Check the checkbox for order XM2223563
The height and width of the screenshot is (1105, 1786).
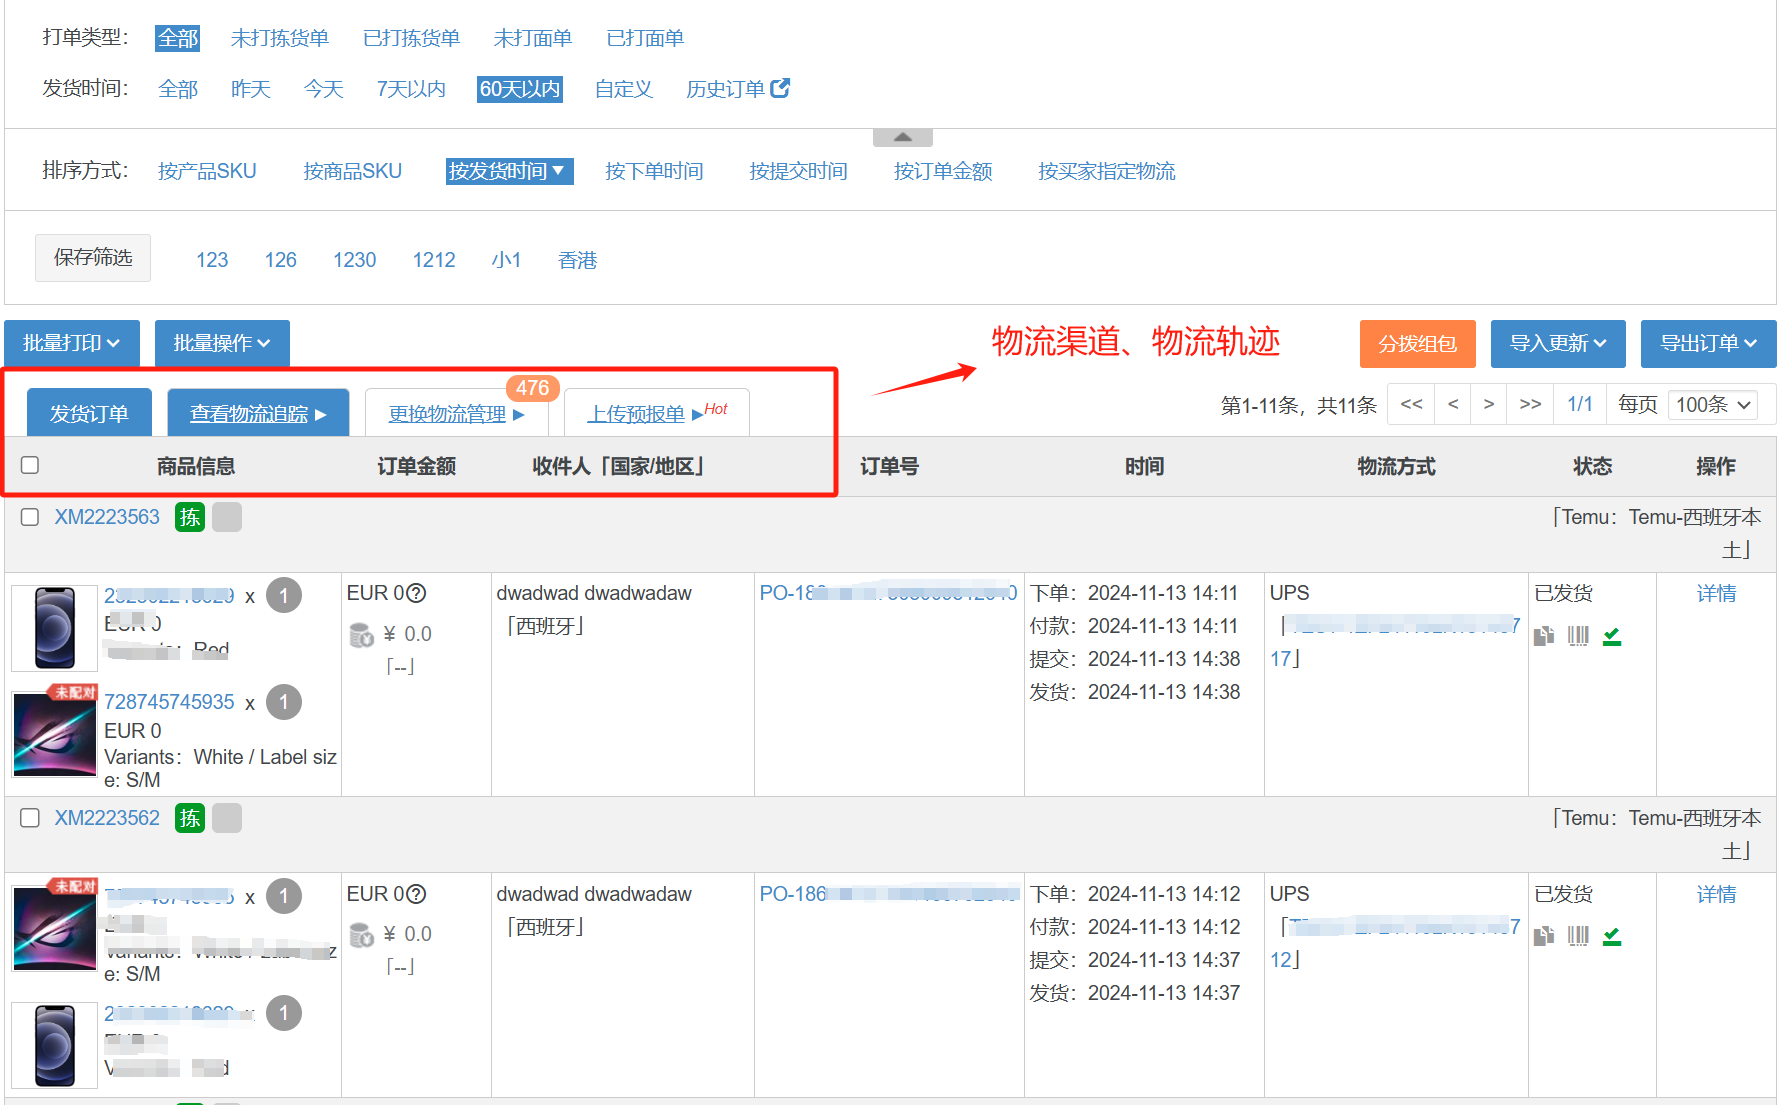coord(29,517)
